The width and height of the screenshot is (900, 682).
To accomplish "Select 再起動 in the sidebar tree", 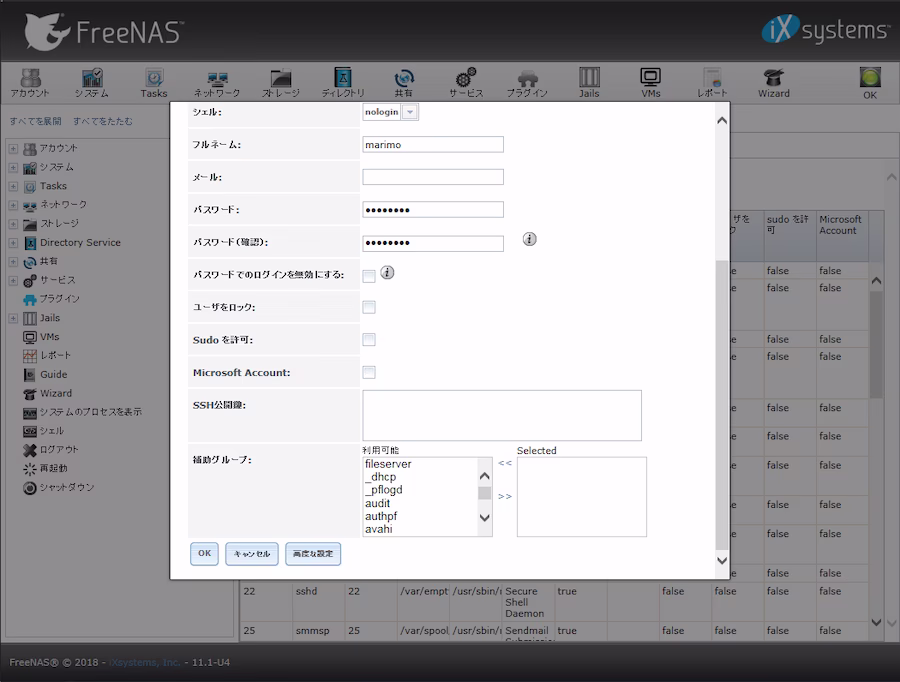I will pyautogui.click(x=53, y=468).
